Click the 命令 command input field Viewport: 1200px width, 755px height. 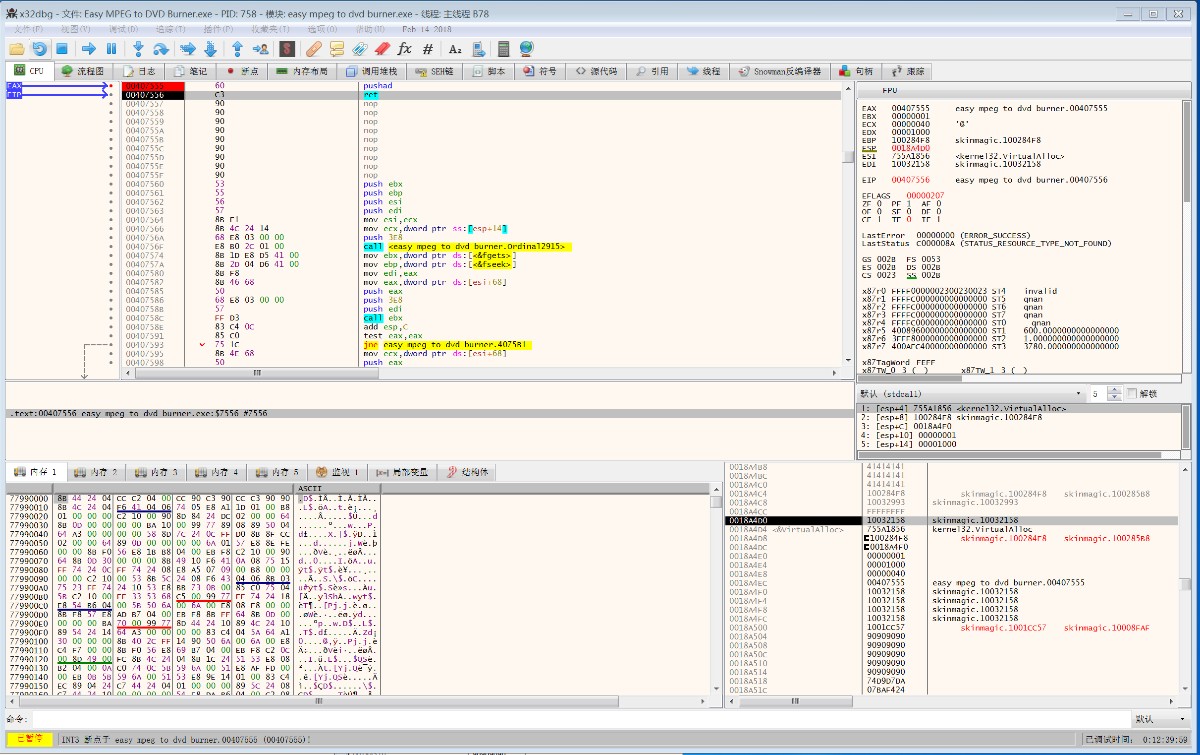pyautogui.click(x=580, y=719)
